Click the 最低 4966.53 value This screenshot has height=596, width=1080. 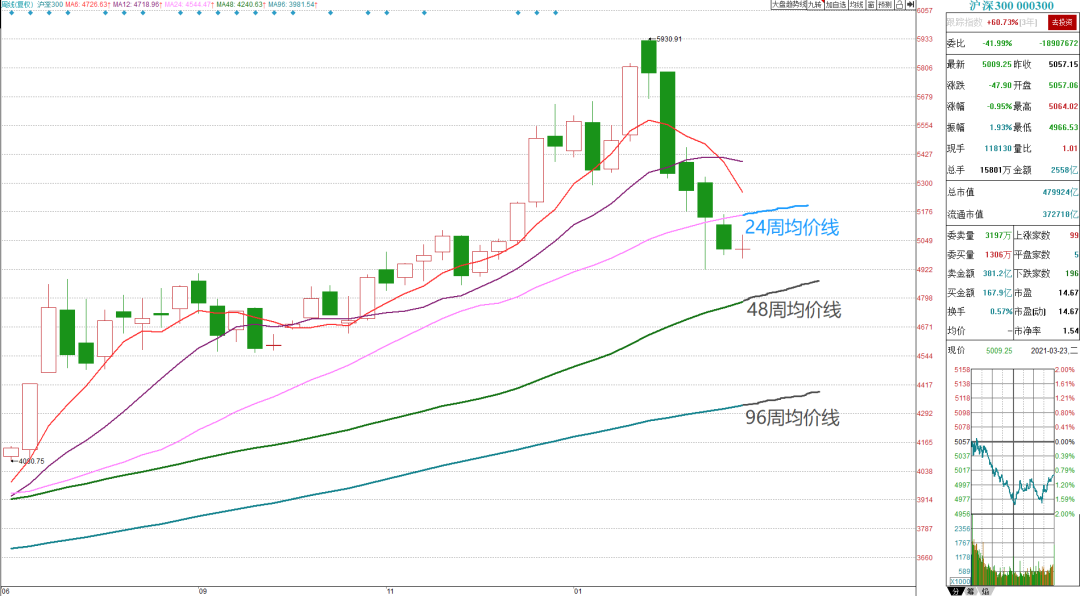click(1063, 127)
